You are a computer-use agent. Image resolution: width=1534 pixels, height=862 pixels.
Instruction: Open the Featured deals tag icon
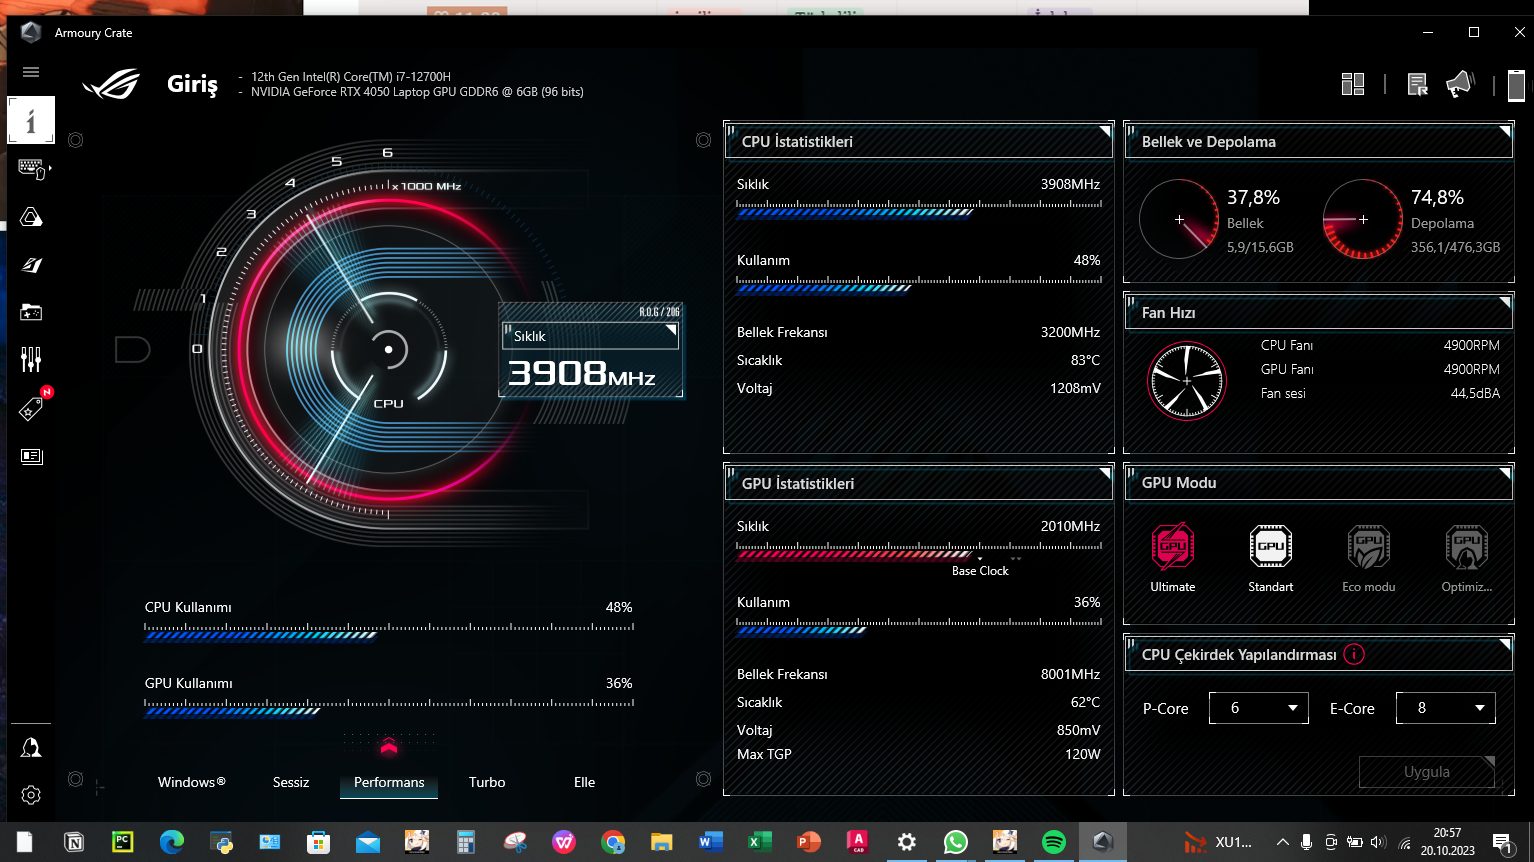pyautogui.click(x=31, y=408)
